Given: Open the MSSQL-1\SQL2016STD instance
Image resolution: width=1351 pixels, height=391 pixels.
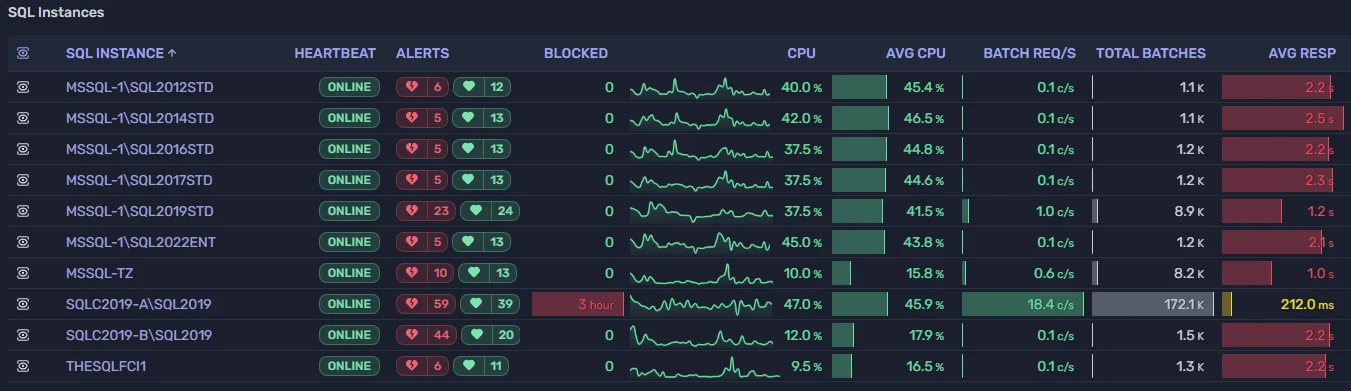Looking at the screenshot, I should pyautogui.click(x=139, y=149).
